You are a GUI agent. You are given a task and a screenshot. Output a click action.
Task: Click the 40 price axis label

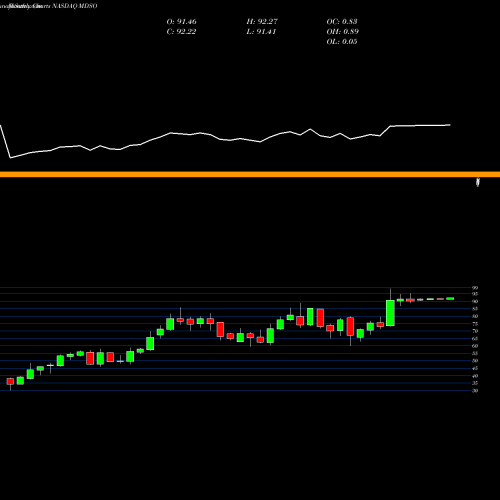(x=475, y=376)
